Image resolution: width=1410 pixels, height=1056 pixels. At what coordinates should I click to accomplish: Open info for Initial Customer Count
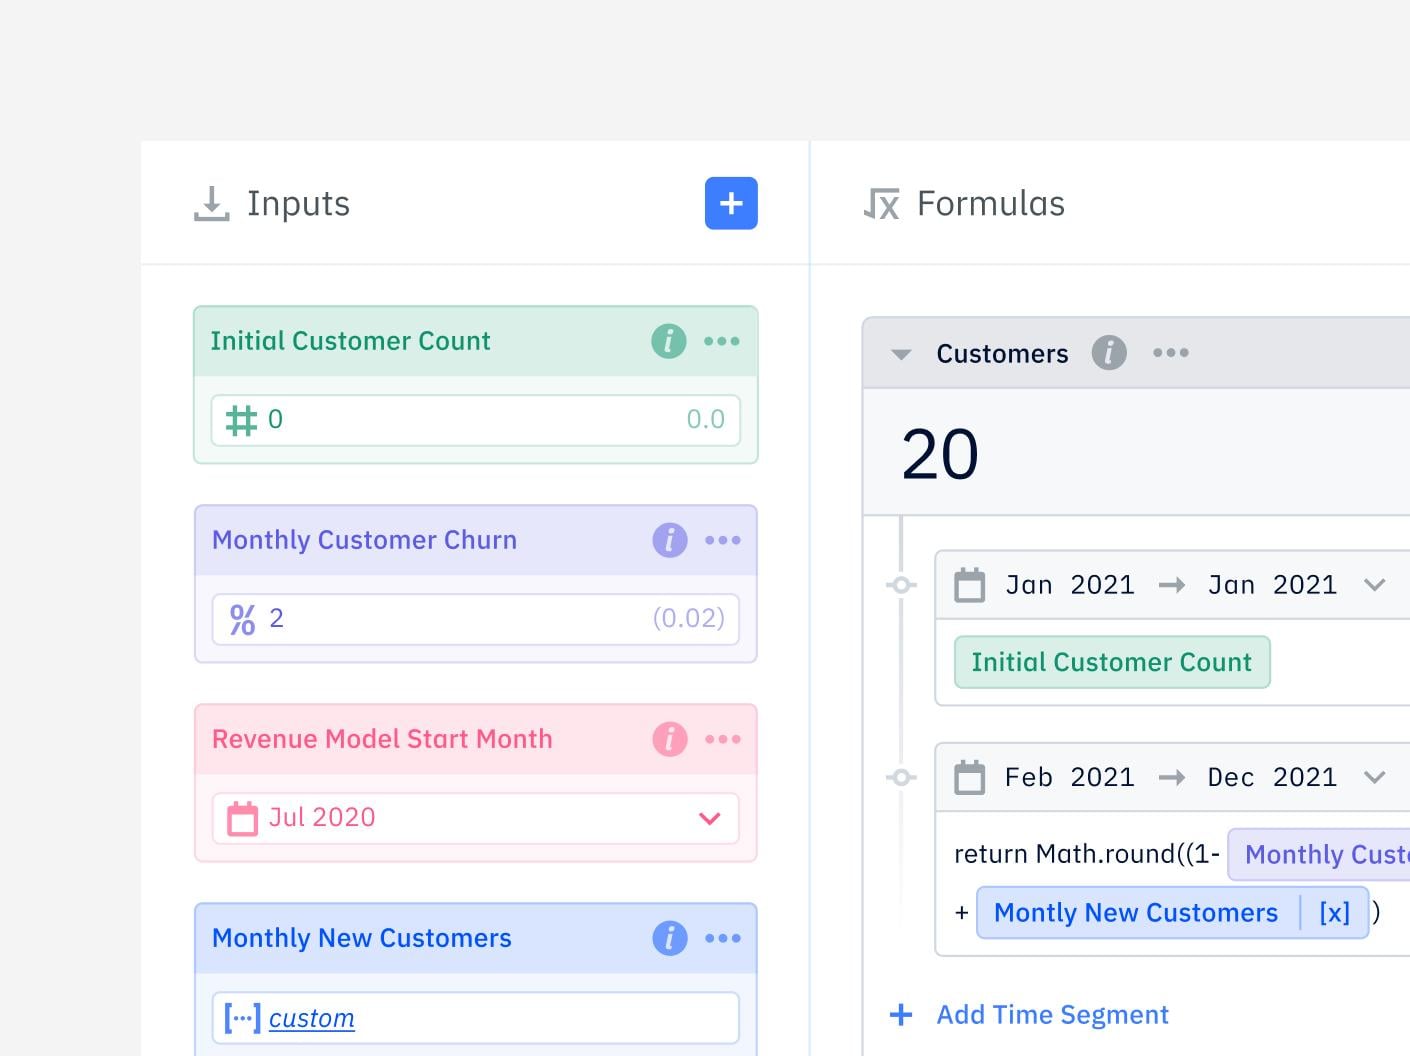click(669, 341)
